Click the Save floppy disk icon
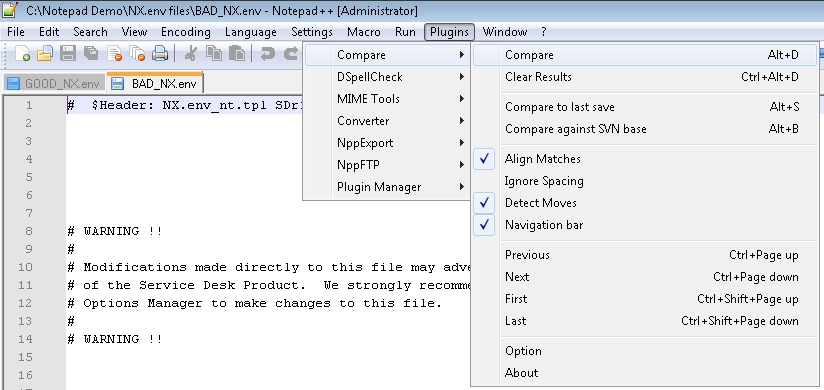 tap(68, 53)
